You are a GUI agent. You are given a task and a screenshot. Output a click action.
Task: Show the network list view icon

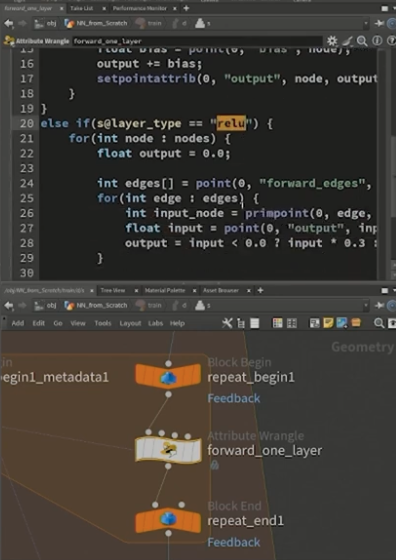[255, 323]
